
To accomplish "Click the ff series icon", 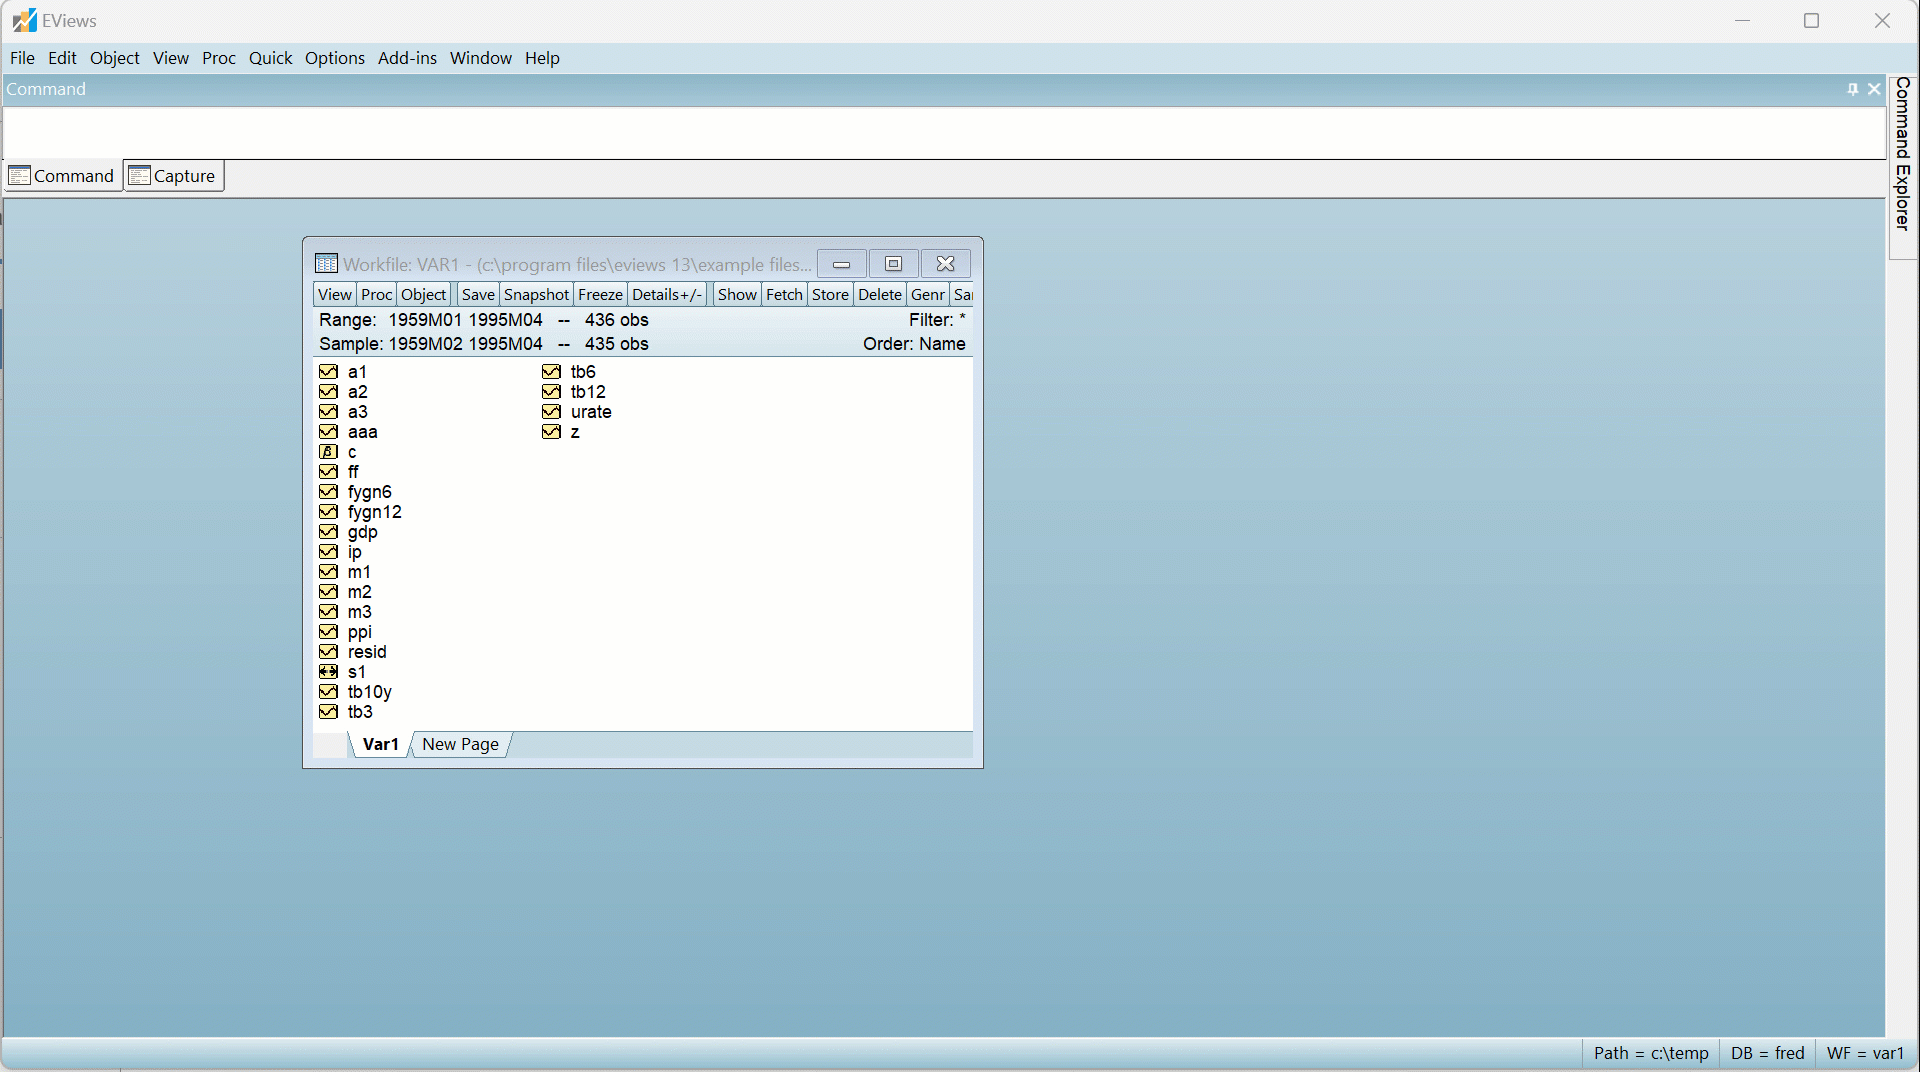I will coord(328,472).
